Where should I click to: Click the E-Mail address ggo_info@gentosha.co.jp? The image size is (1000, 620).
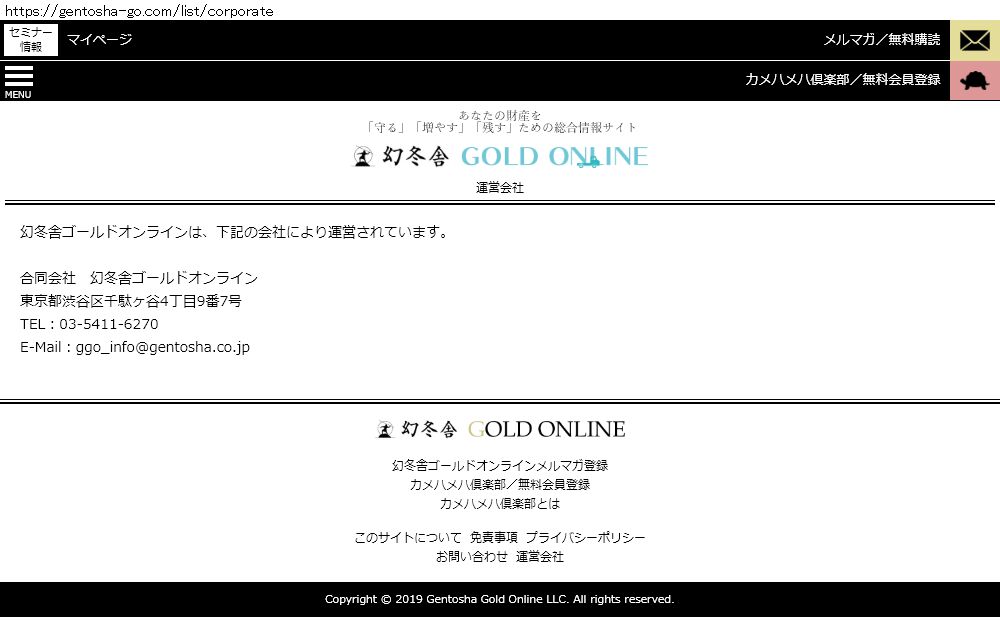(x=163, y=348)
